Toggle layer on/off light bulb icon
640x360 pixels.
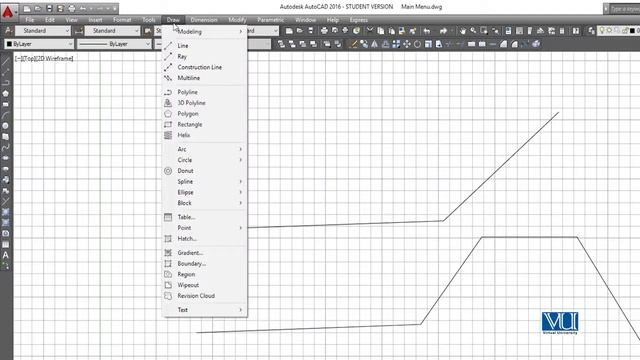click(602, 31)
